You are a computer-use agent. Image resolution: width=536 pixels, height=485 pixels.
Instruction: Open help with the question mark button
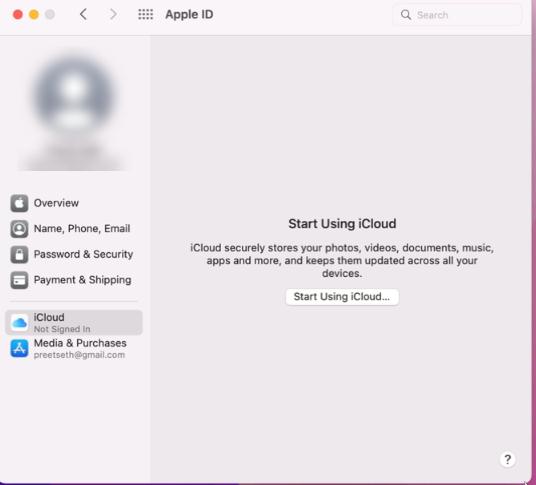[508, 459]
